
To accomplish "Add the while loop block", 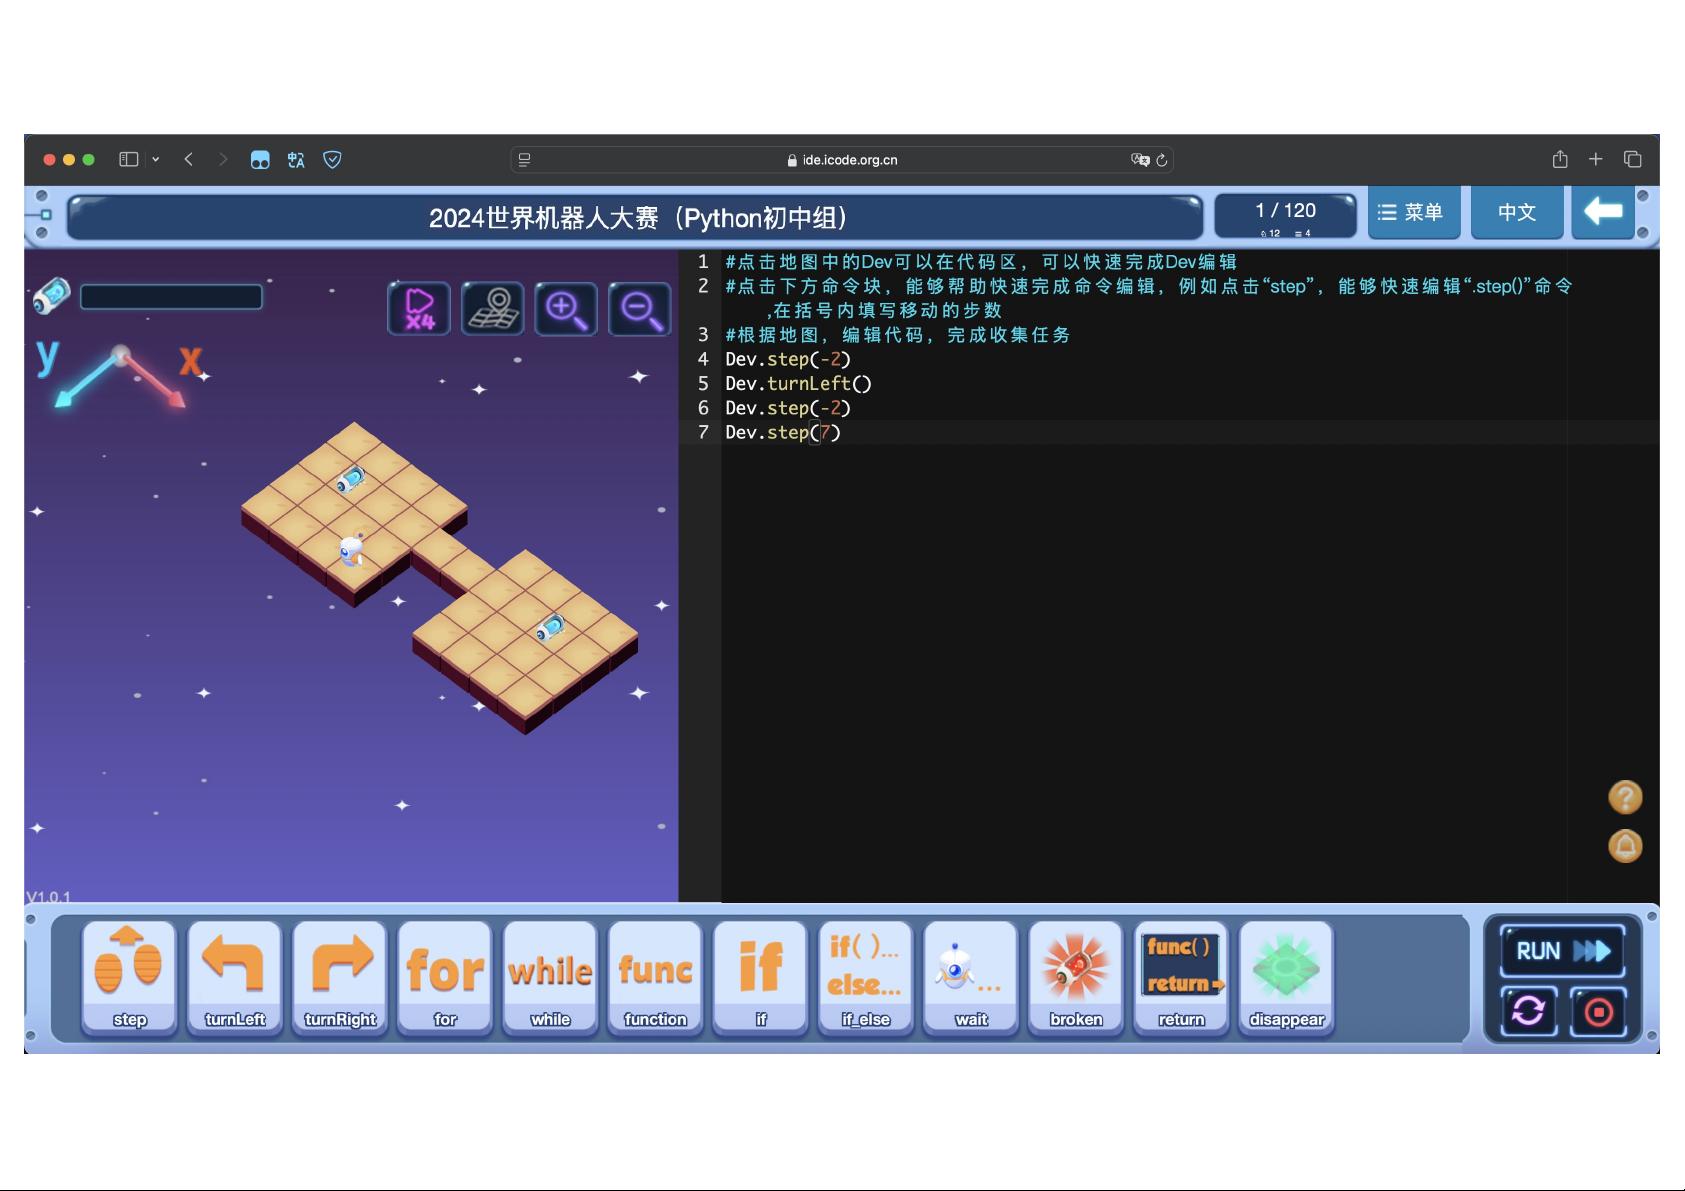I will click(x=550, y=978).
